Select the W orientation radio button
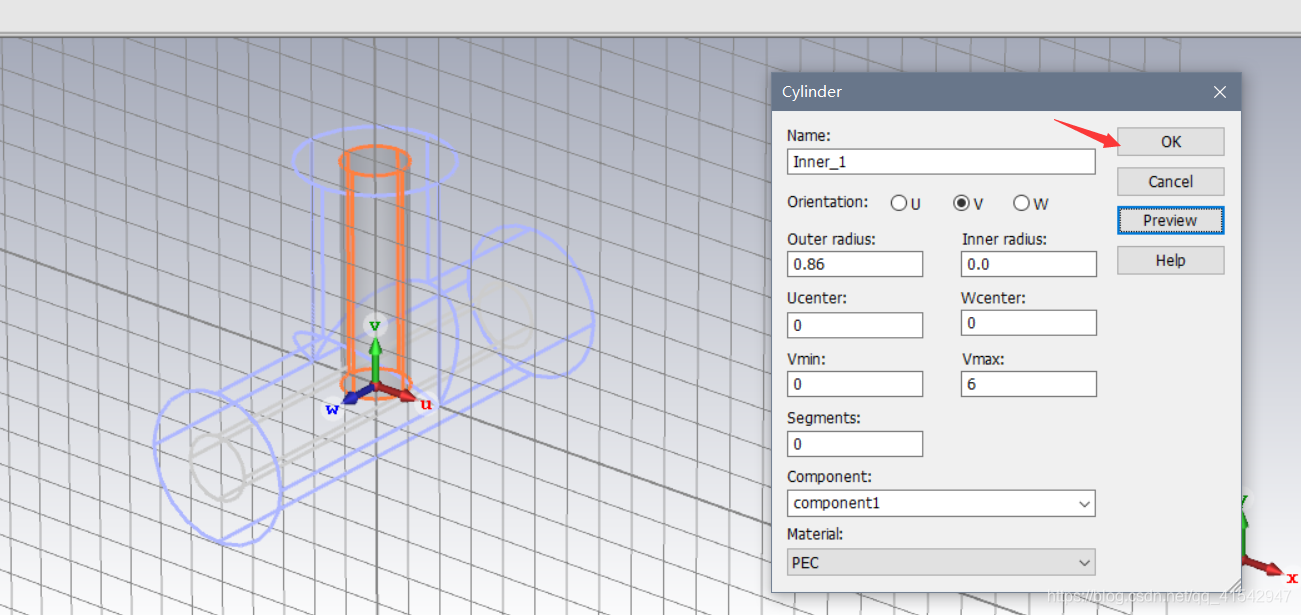This screenshot has height=615, width=1301. tap(1021, 203)
